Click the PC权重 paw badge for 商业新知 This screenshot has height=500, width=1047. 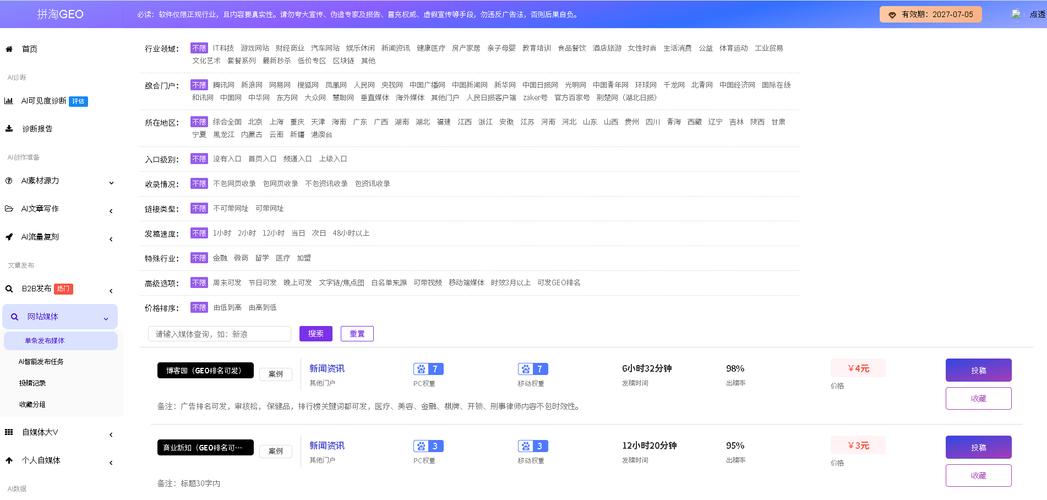tap(429, 446)
